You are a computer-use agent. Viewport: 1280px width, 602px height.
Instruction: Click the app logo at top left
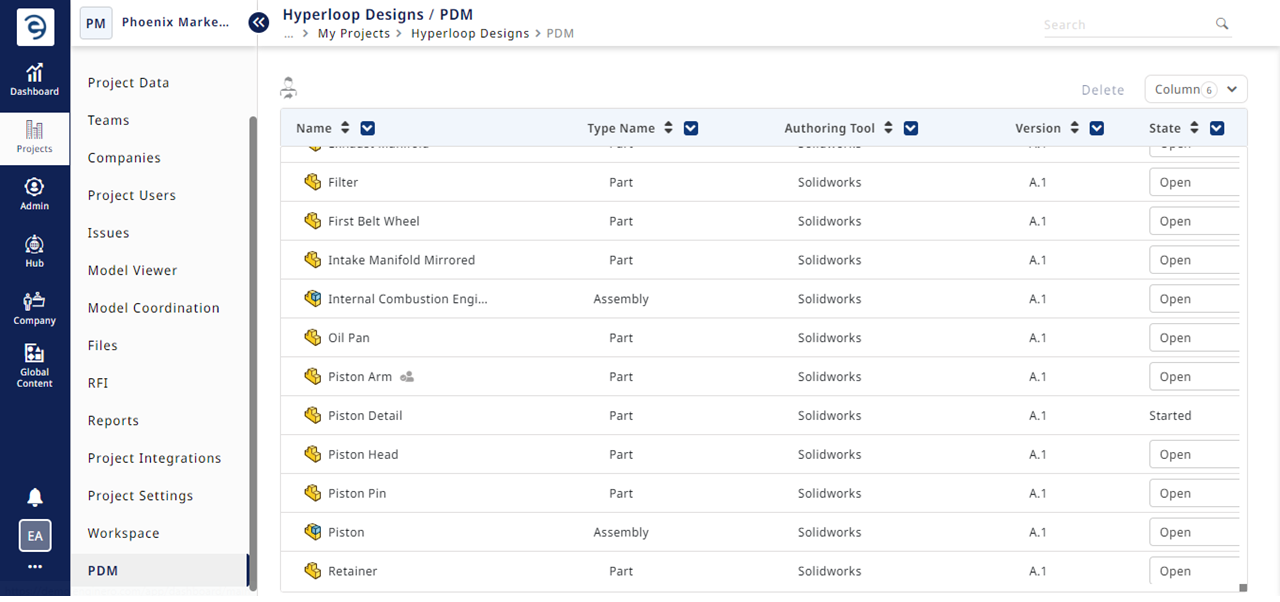pos(35,29)
